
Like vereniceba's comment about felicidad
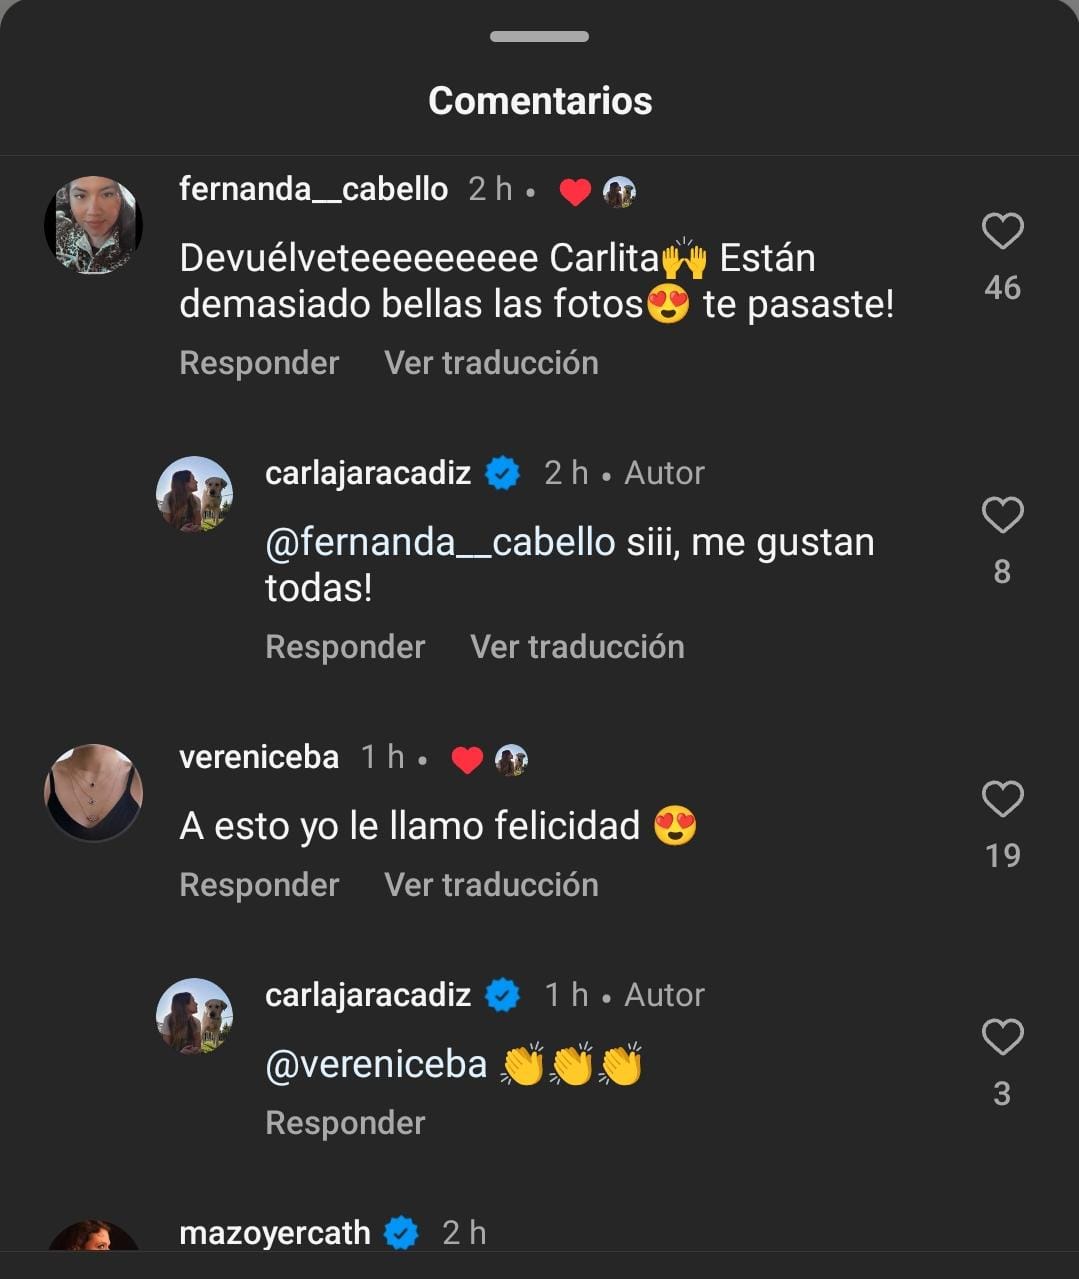pyautogui.click(x=1002, y=800)
